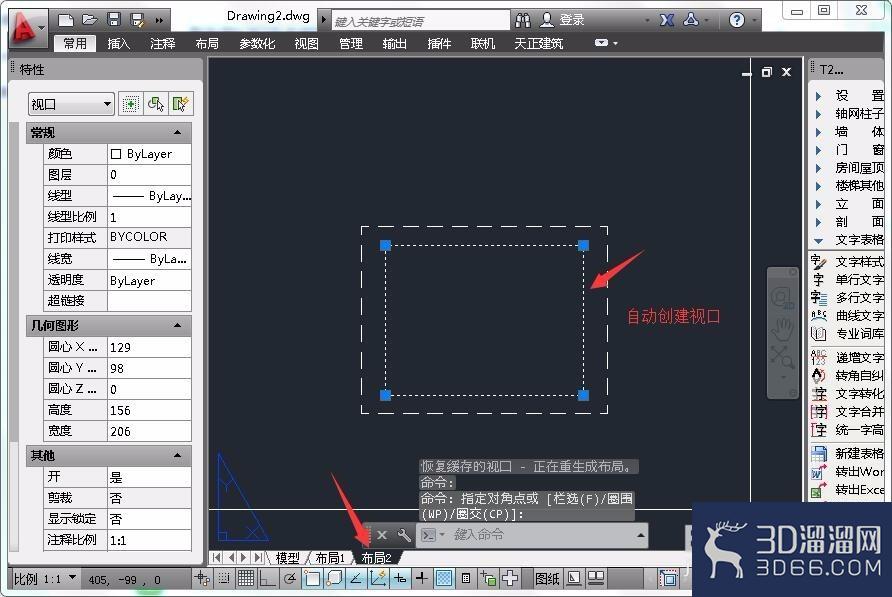Expand the Quick Access toolbar overflow arrows
This screenshot has width=892, height=597.
coord(159,21)
